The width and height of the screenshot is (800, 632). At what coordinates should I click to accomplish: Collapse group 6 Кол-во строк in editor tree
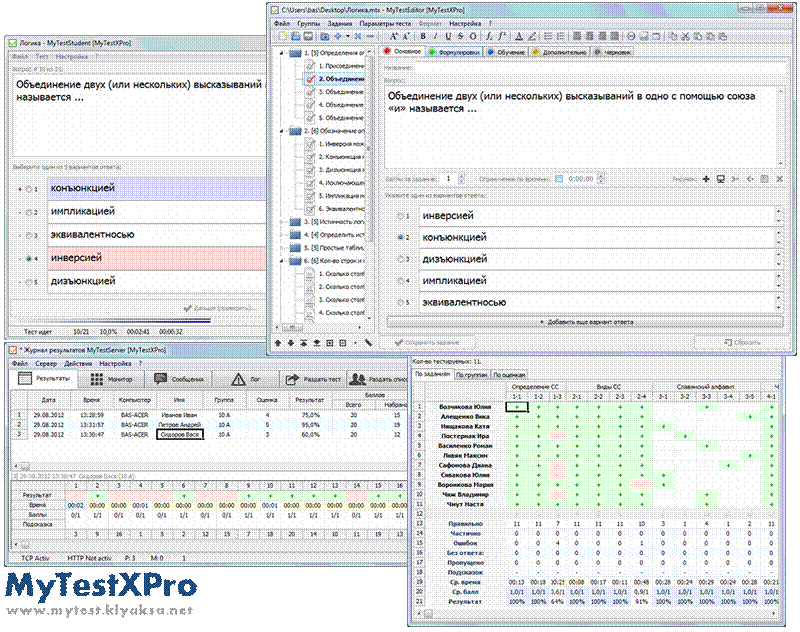pos(282,261)
